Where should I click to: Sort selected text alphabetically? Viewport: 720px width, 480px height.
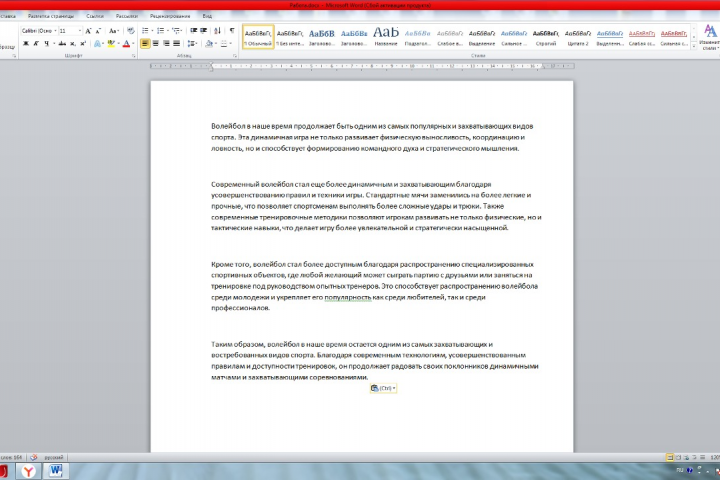coord(217,31)
